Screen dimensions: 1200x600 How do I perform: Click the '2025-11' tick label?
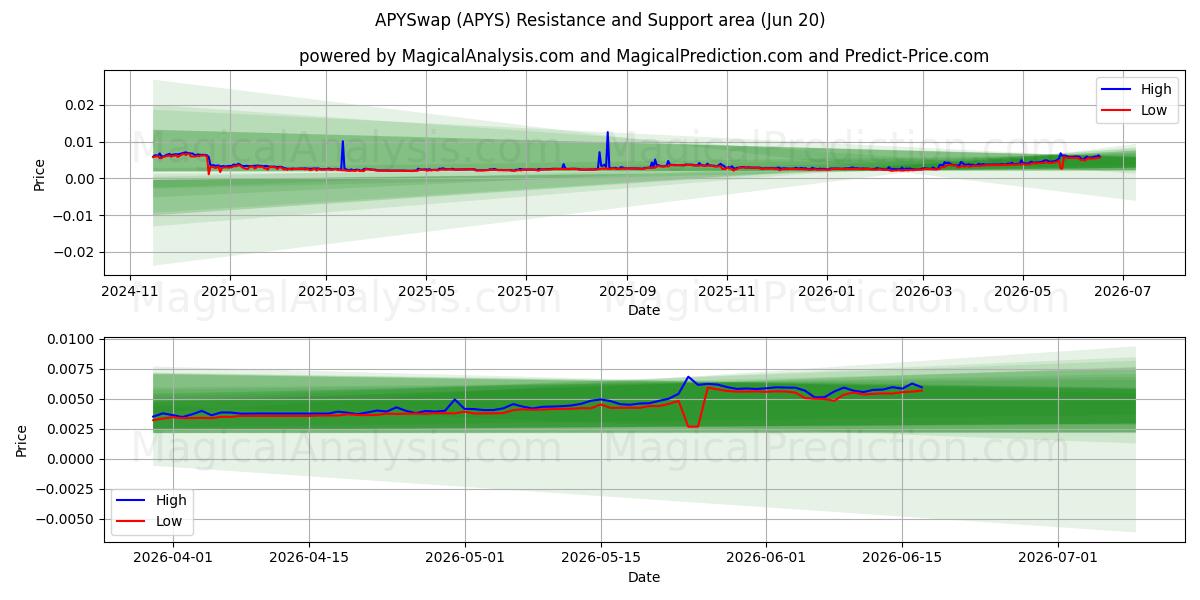click(727, 291)
